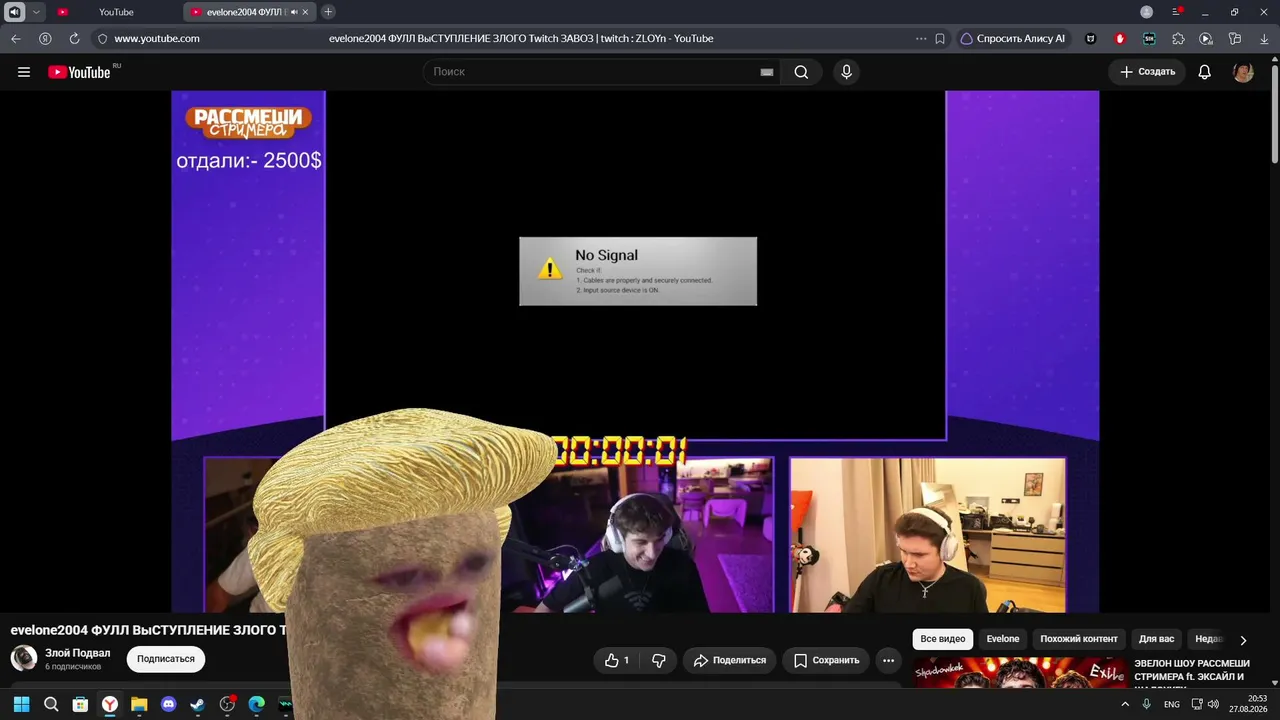Open more actions three-dot menu
Viewport: 1280px width, 720px height.
(888, 660)
